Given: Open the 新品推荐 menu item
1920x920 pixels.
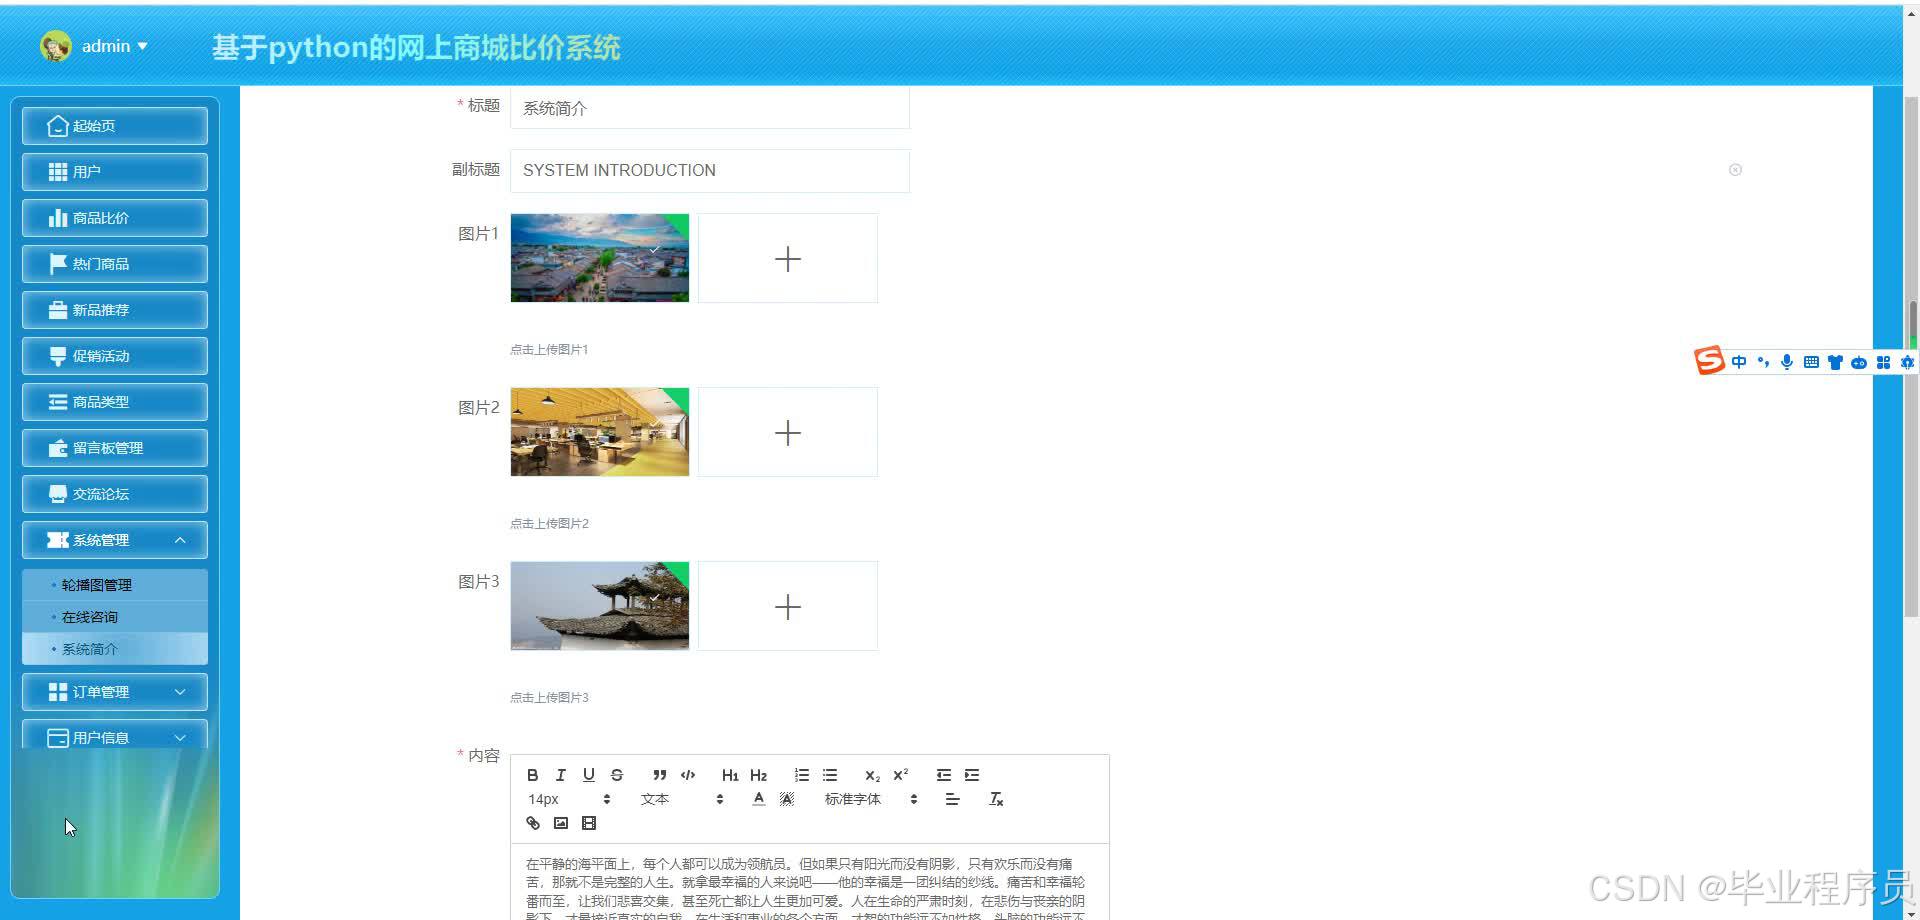Looking at the screenshot, I should coord(115,310).
